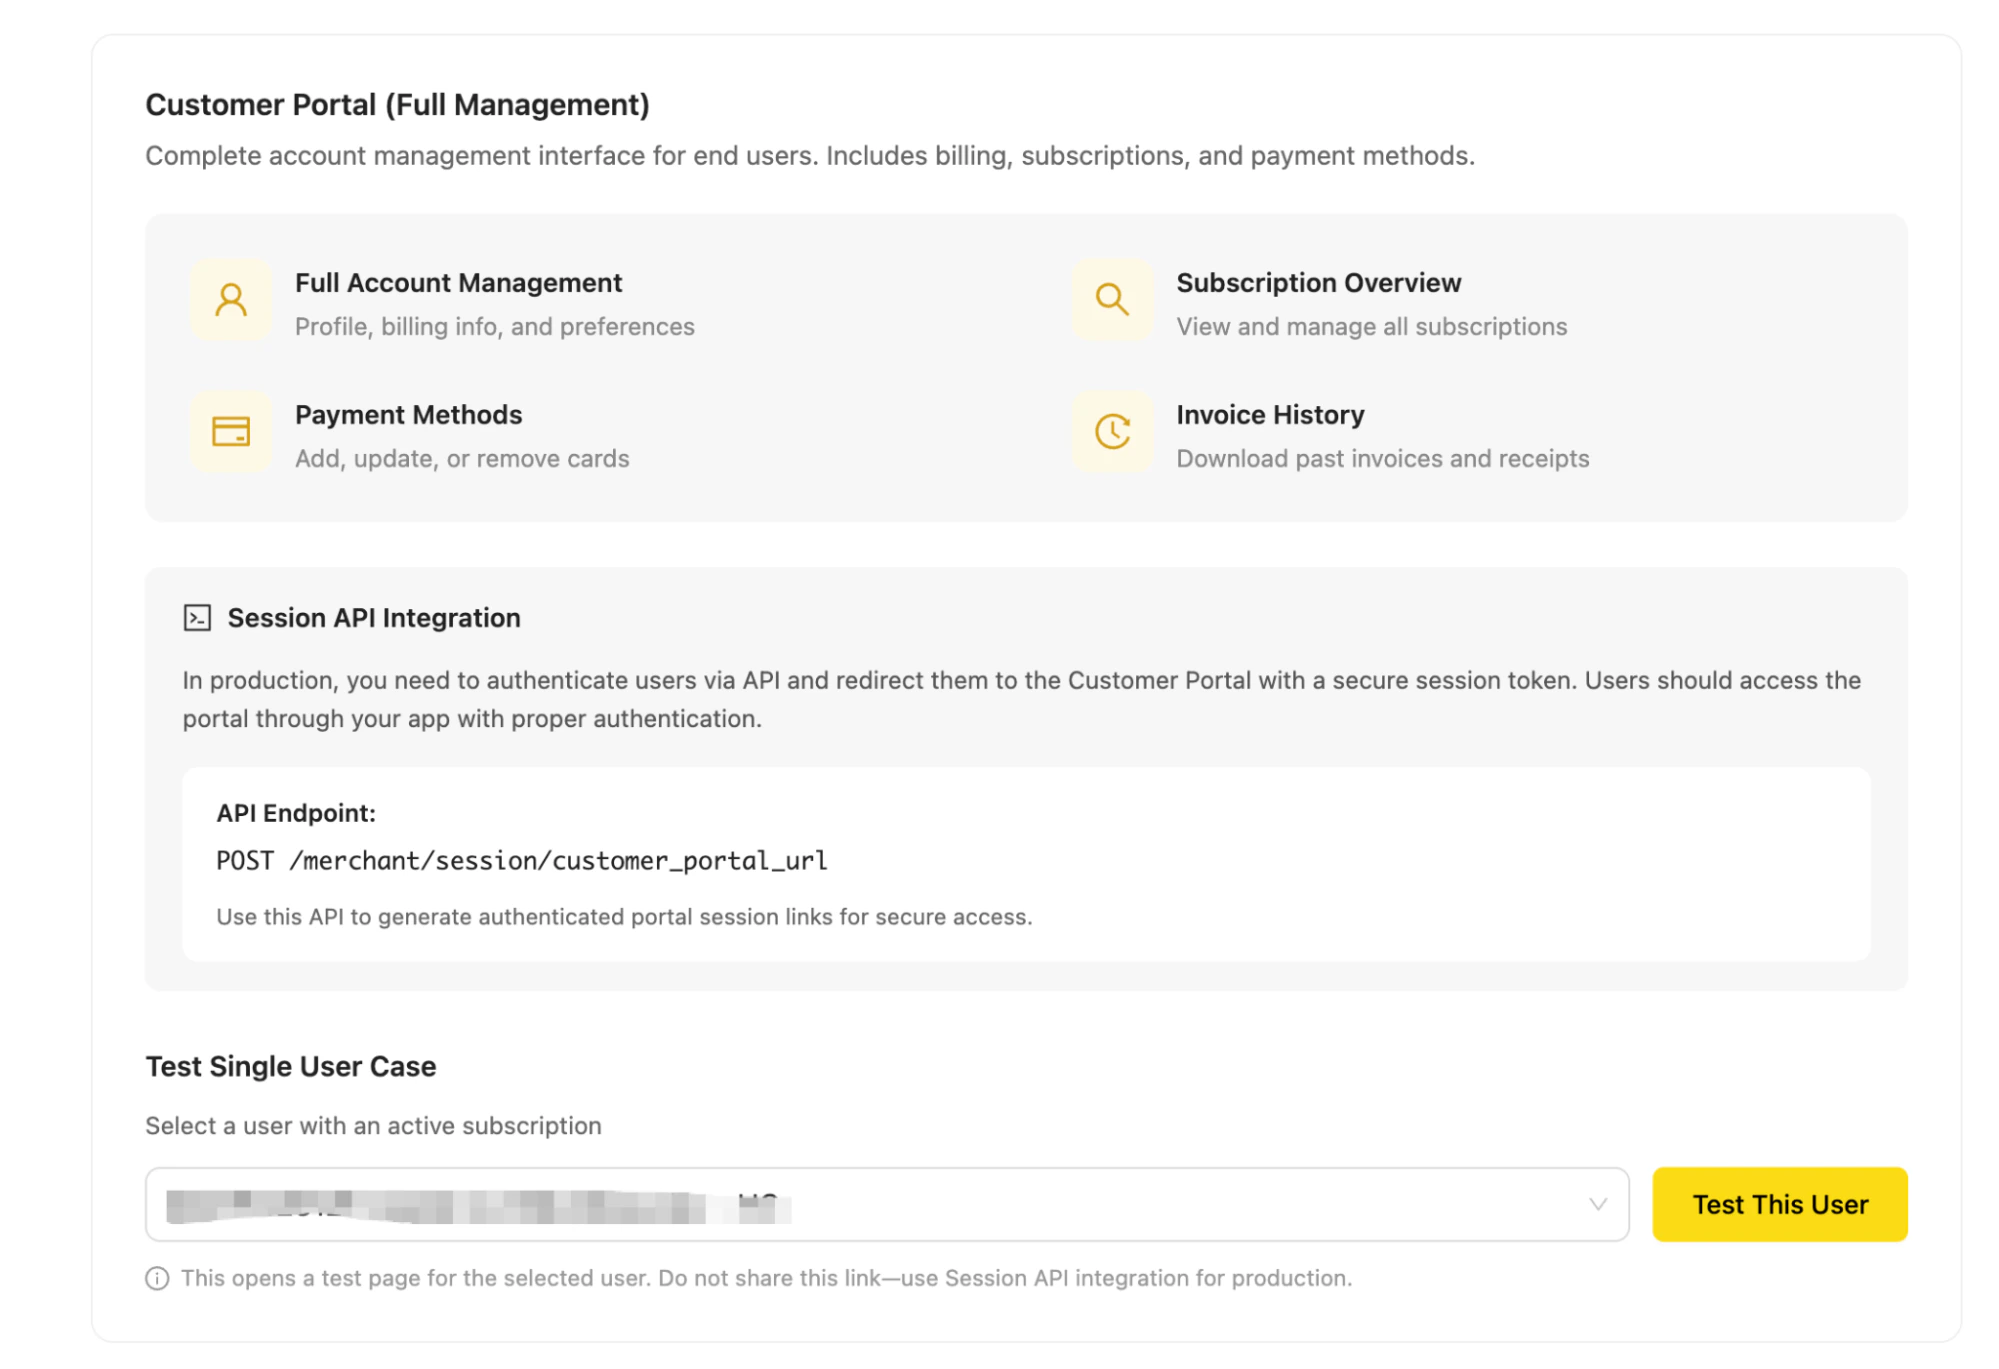Click the Payment Methods credit card icon
Screen dimensions: 1999x1369
click(x=230, y=432)
